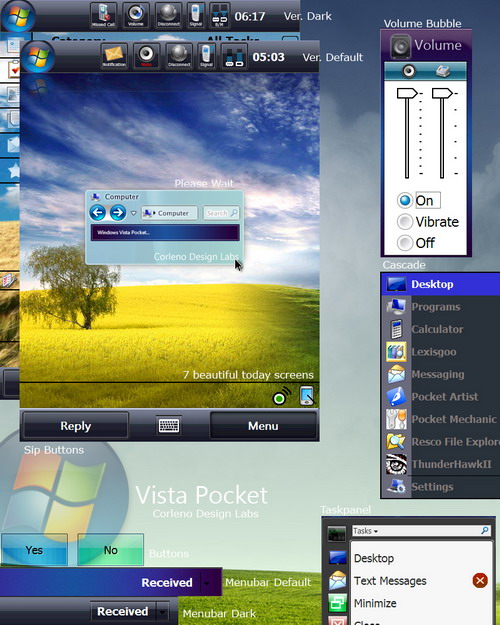Click Search field in Computer window
500x625 pixels.
[x=221, y=213]
